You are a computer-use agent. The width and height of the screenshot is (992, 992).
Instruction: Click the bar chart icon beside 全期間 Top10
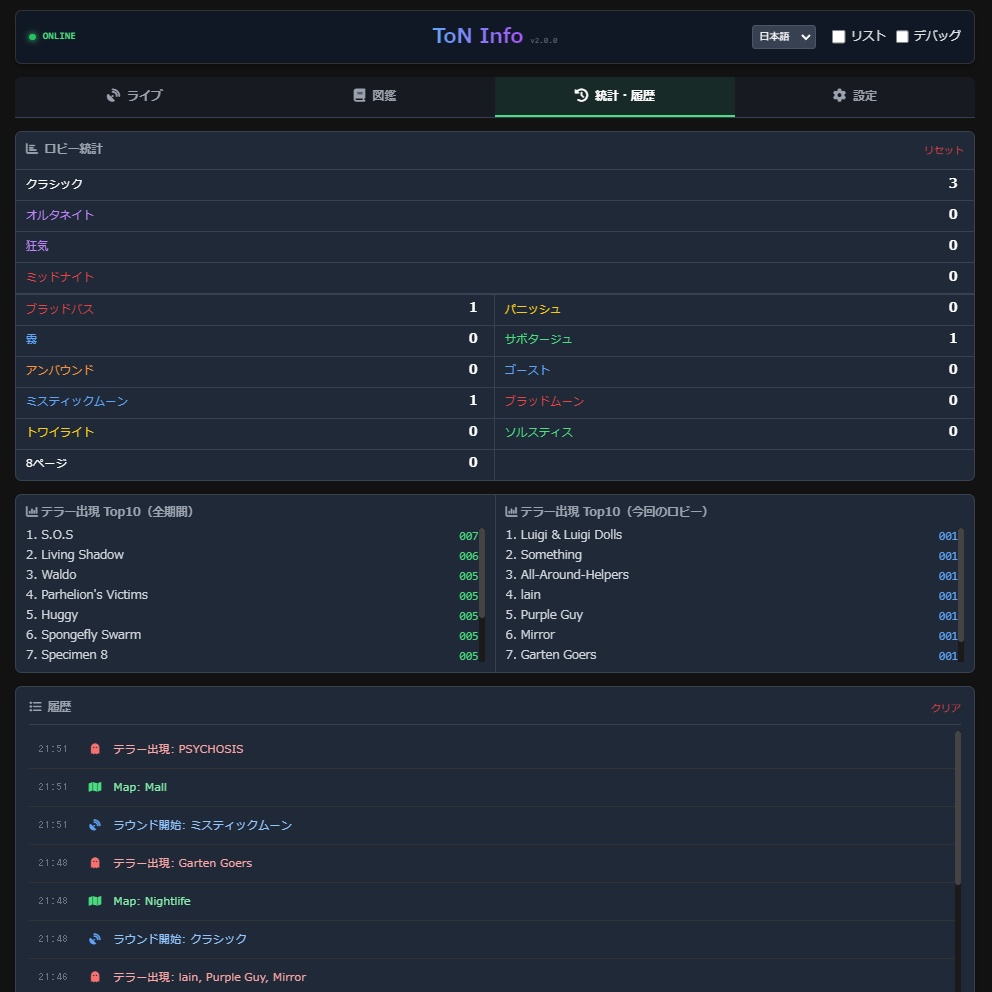[32, 511]
